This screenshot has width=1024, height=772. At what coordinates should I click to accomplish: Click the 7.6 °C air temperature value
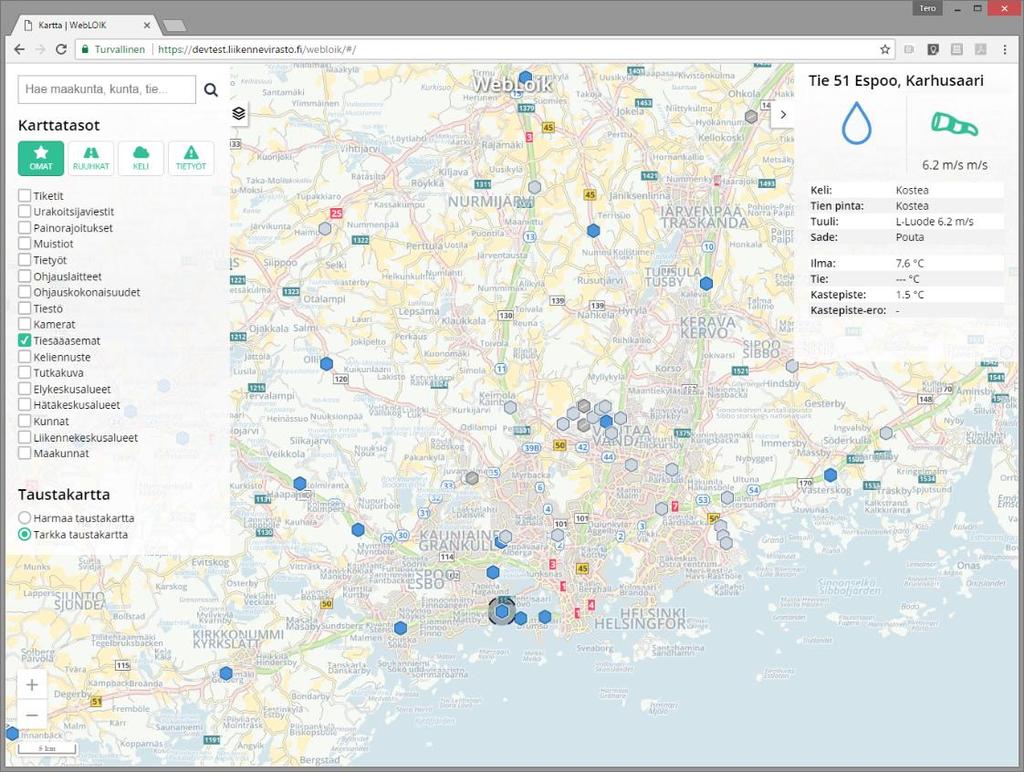coord(910,263)
